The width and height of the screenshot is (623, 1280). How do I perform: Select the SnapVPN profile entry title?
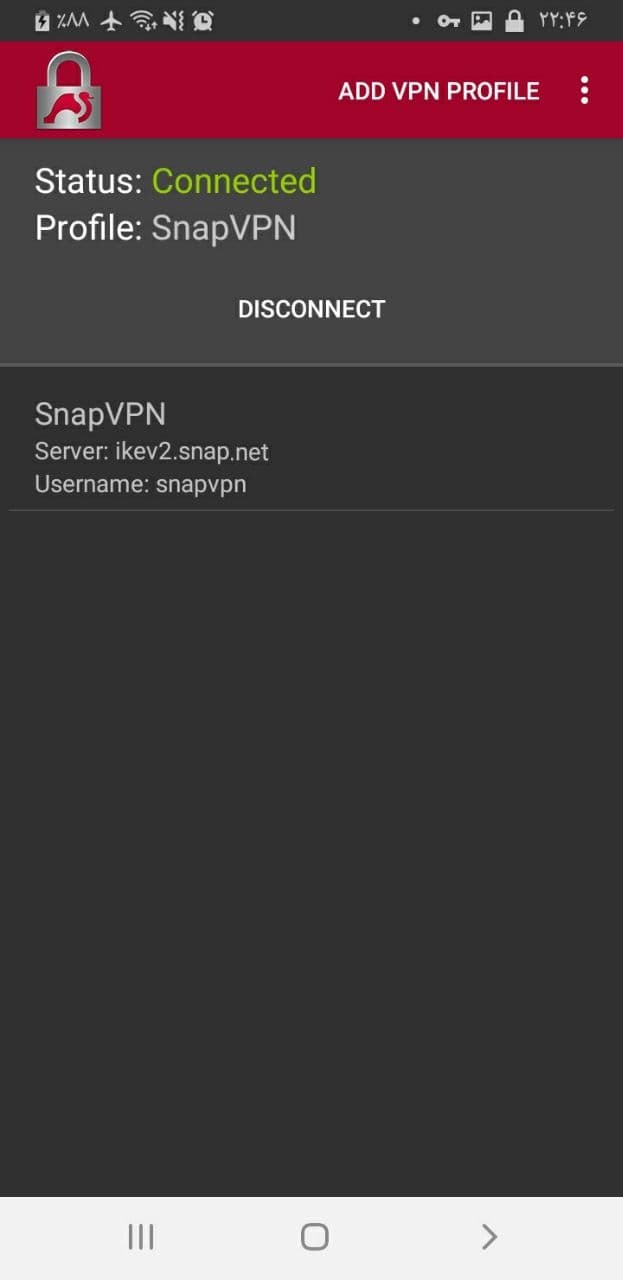coord(100,414)
